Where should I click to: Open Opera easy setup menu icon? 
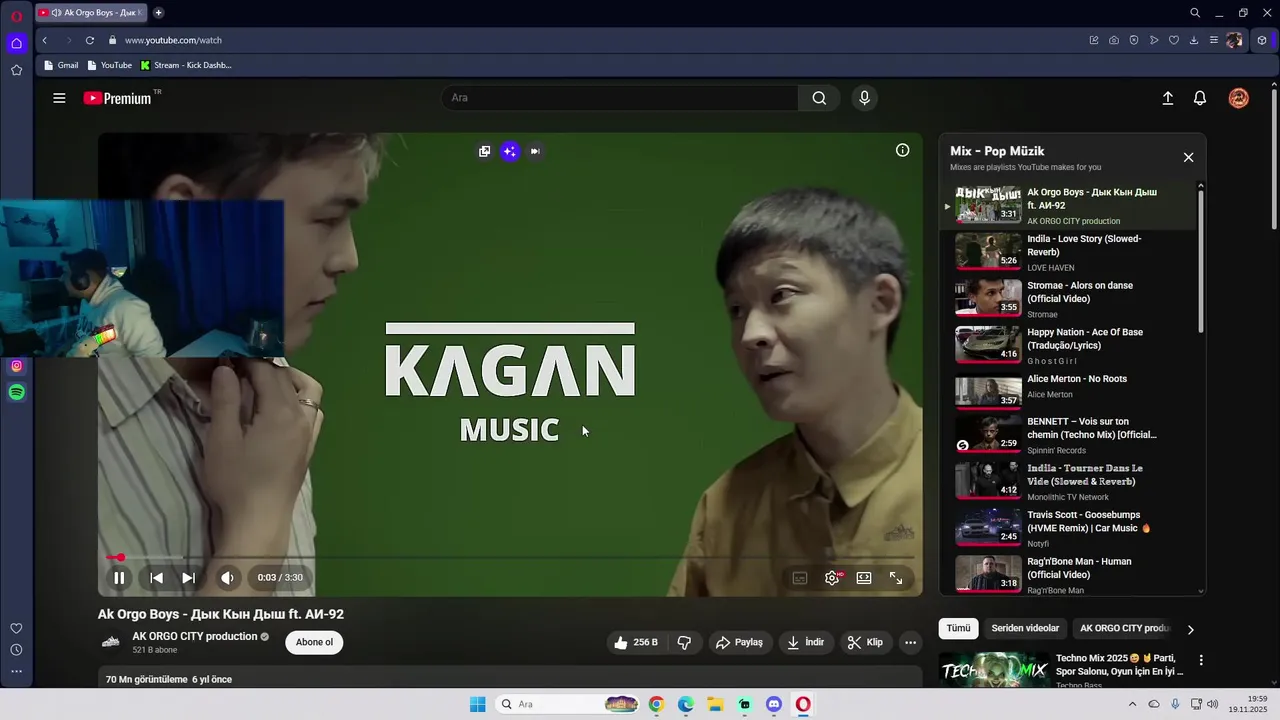(x=1213, y=40)
